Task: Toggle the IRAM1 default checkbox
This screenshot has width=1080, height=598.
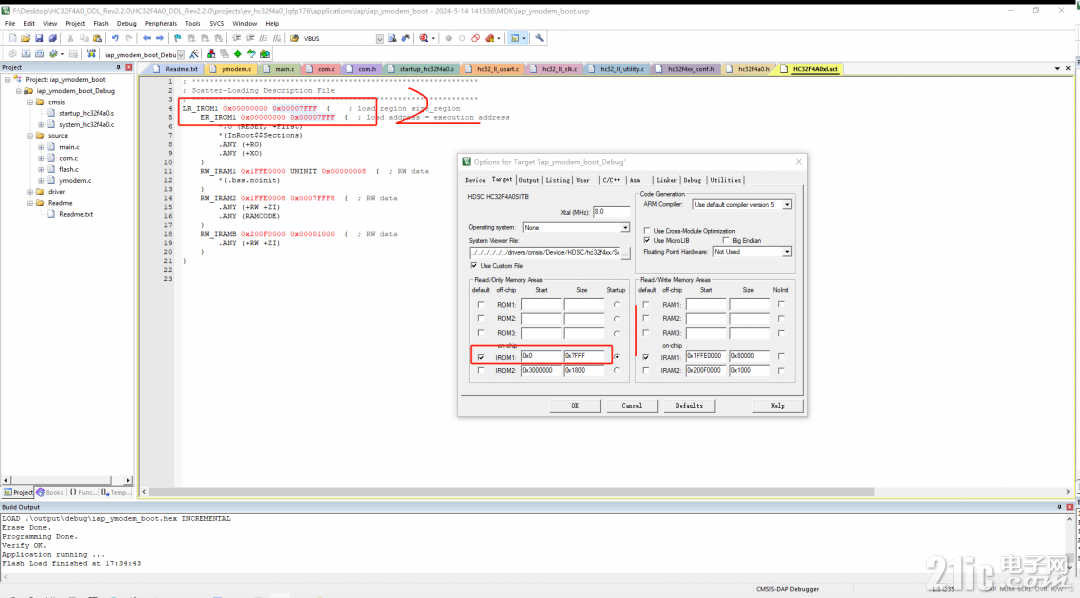Action: tap(645, 357)
